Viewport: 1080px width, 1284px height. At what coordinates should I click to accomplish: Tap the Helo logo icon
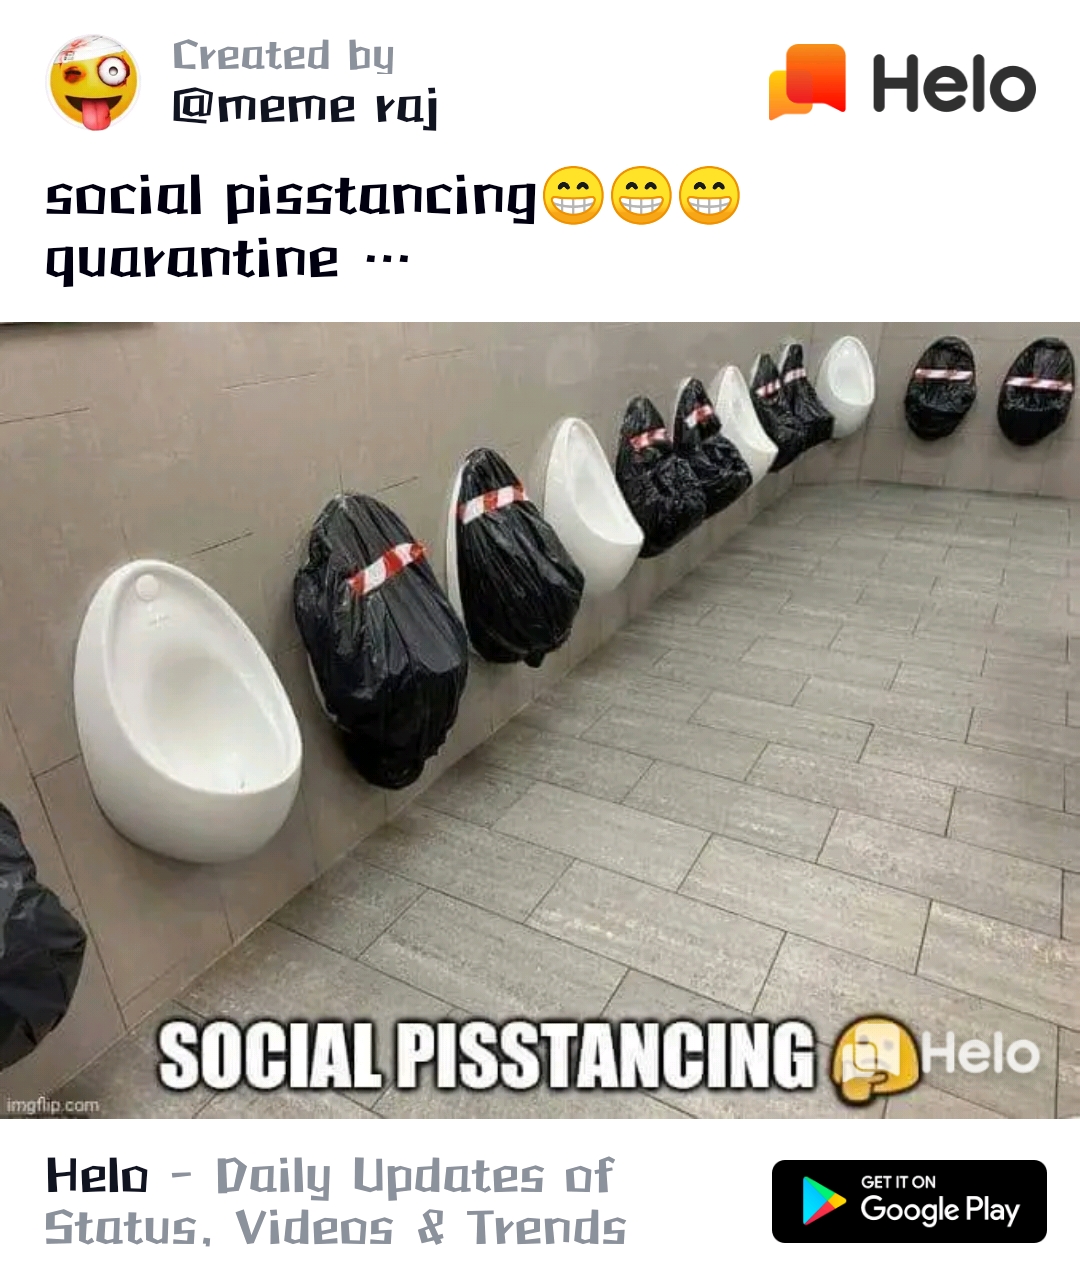807,81
